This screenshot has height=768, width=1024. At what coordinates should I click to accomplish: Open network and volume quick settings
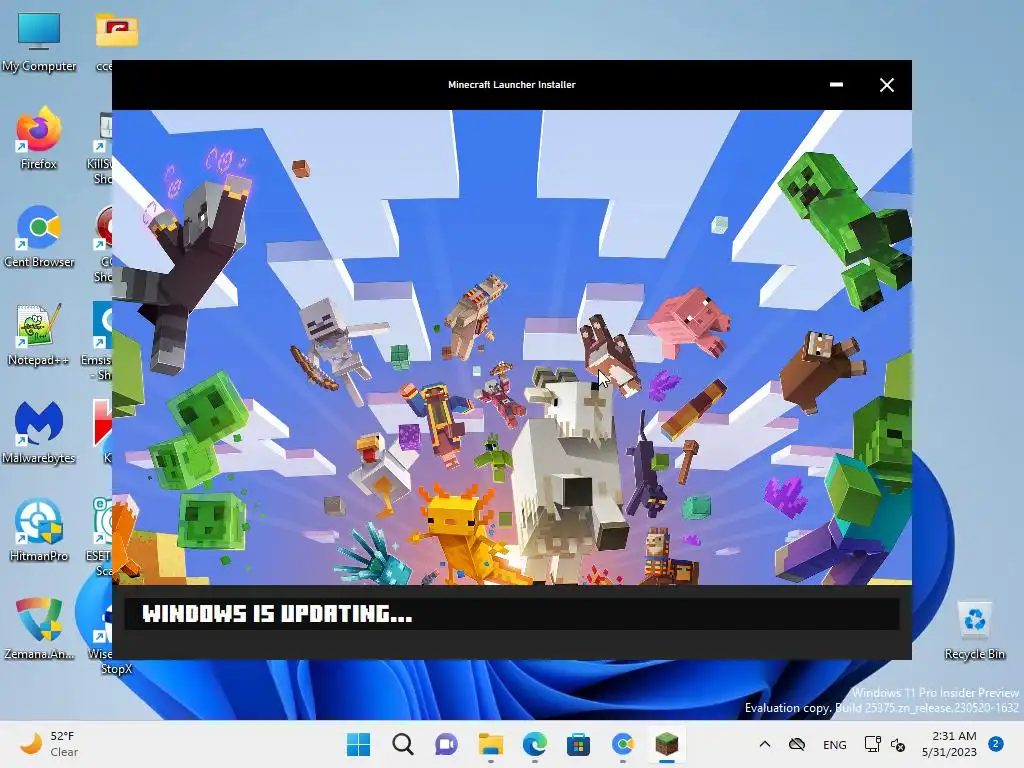[884, 744]
